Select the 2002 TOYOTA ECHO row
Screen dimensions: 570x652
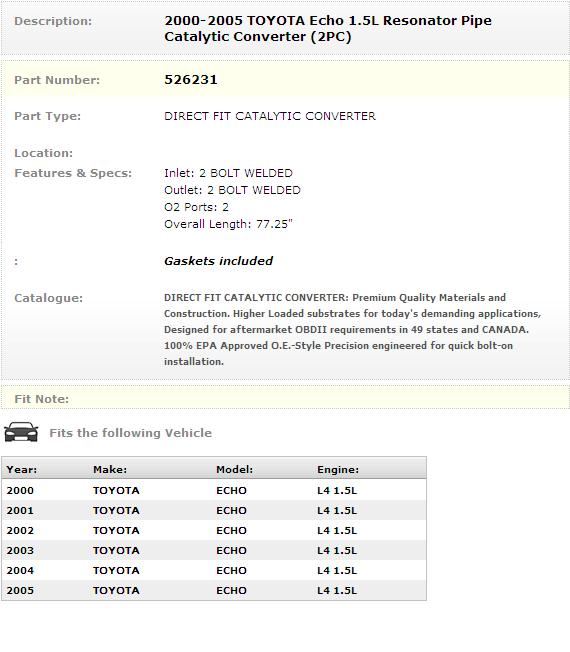214,530
